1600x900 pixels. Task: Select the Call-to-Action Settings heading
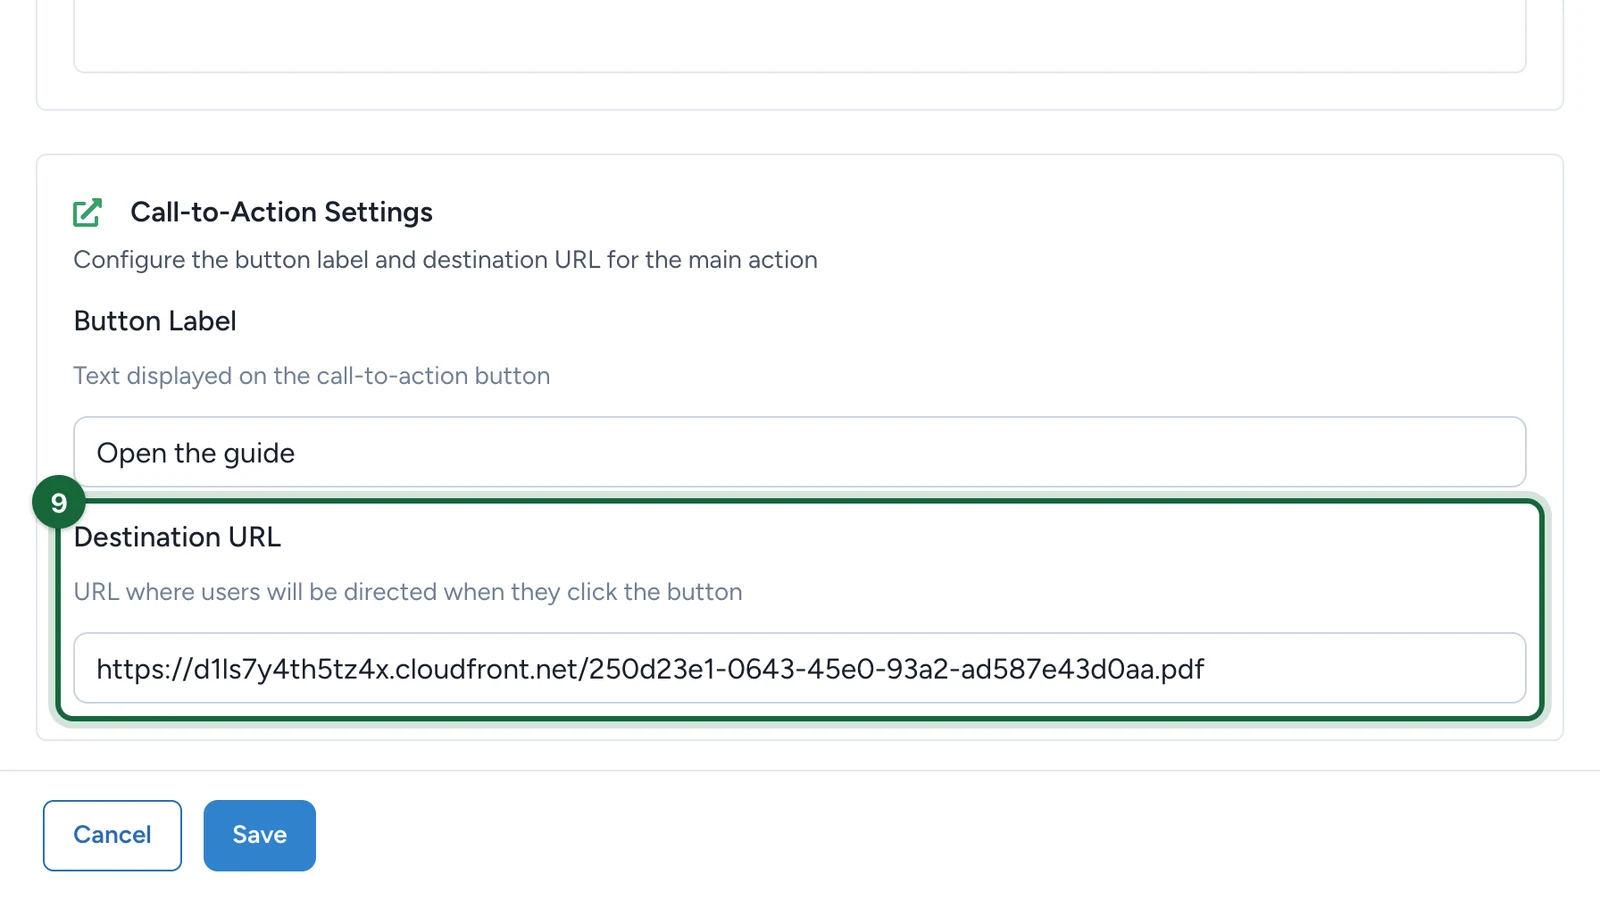pyautogui.click(x=282, y=212)
